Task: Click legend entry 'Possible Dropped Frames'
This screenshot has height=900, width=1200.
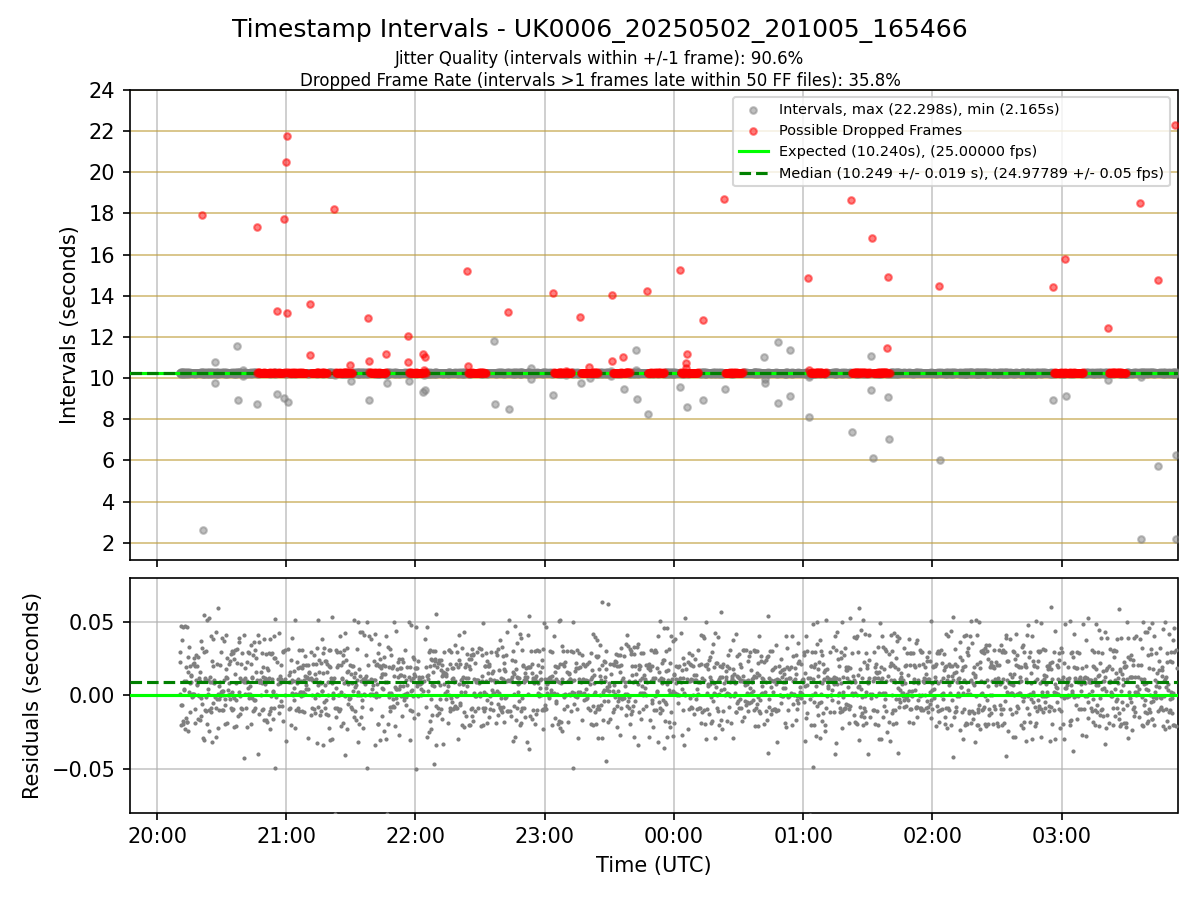Action: [870, 130]
